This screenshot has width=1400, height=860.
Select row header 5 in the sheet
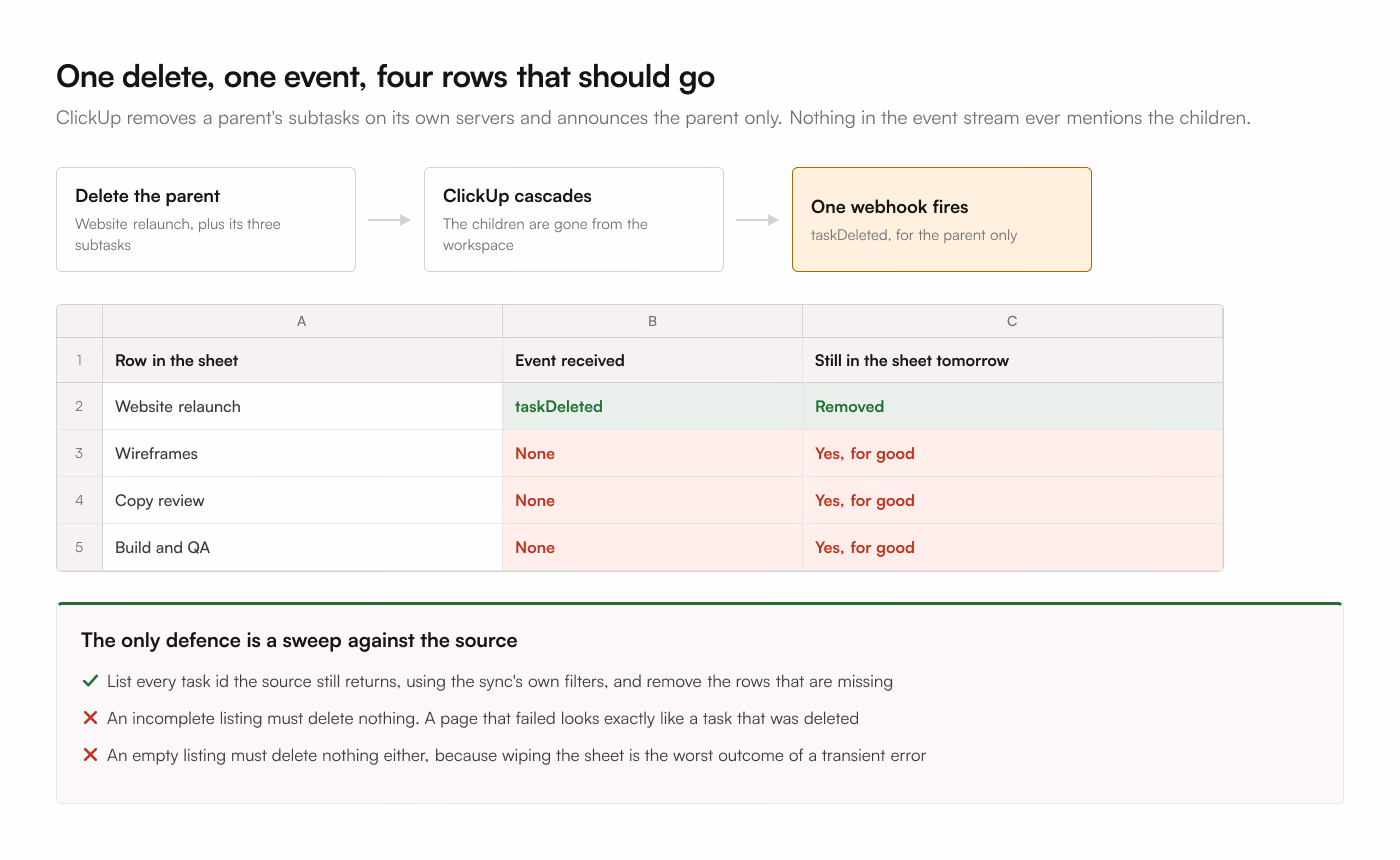(x=80, y=547)
